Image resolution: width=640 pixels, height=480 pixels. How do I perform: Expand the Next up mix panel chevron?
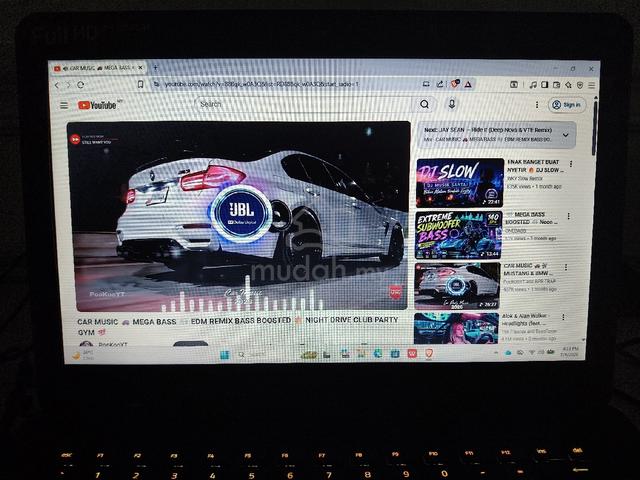[x=565, y=135]
